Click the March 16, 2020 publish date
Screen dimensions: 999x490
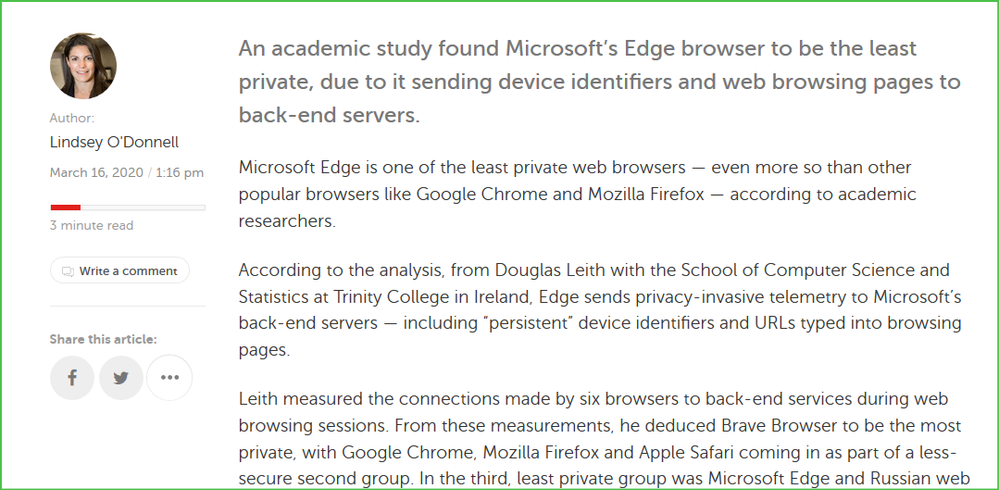tap(96, 173)
